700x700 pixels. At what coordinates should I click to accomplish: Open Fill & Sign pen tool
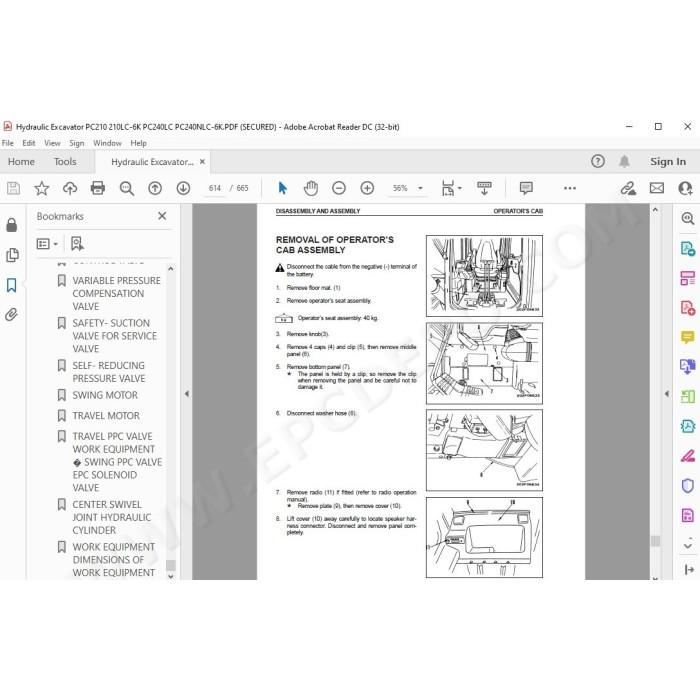coord(688,456)
